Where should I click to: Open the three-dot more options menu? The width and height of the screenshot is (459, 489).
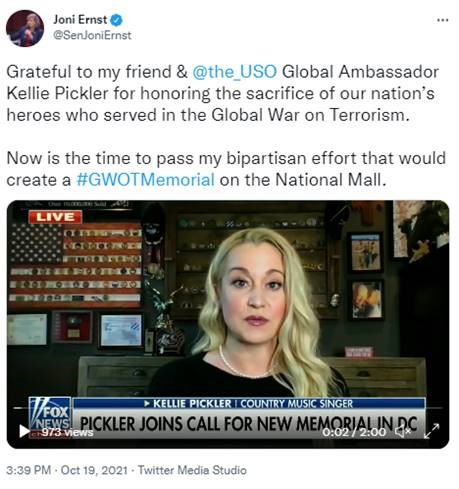click(442, 21)
